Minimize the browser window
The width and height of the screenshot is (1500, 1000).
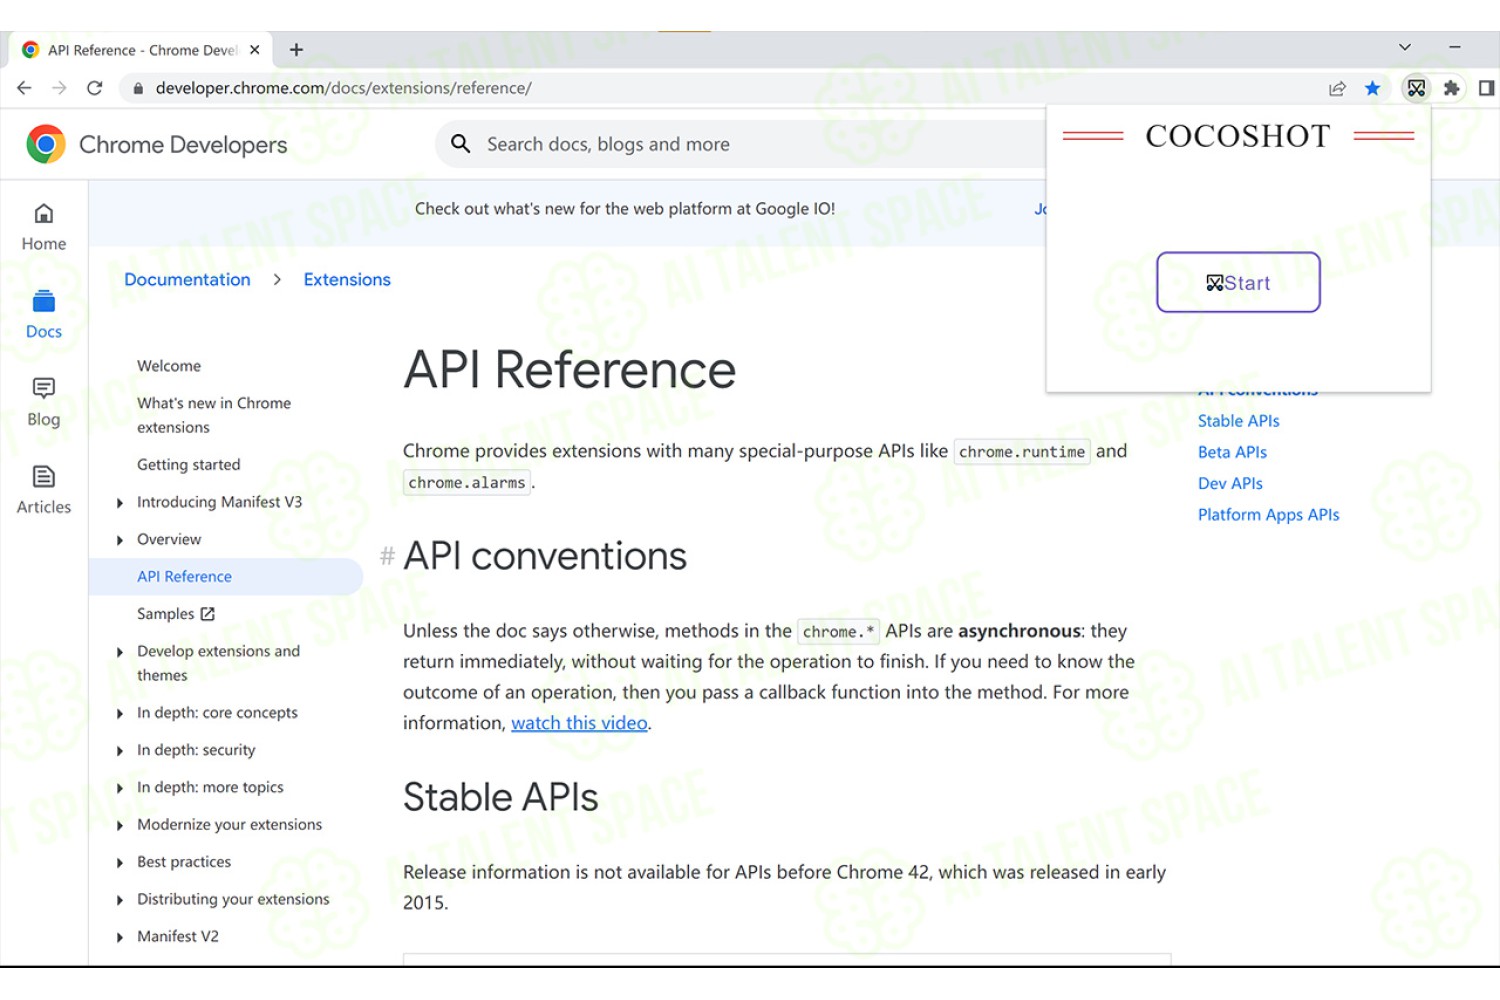(x=1455, y=47)
